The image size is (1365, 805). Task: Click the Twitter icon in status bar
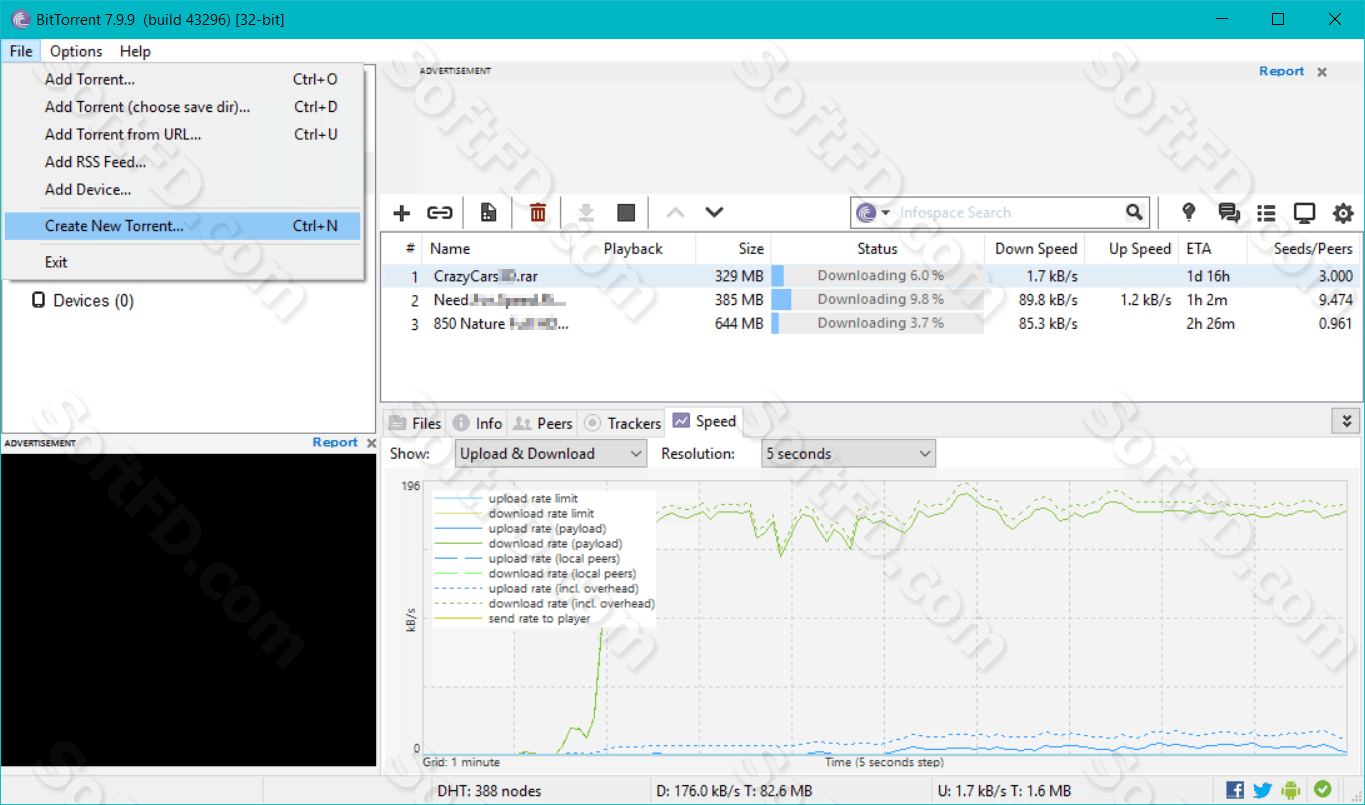[1263, 790]
